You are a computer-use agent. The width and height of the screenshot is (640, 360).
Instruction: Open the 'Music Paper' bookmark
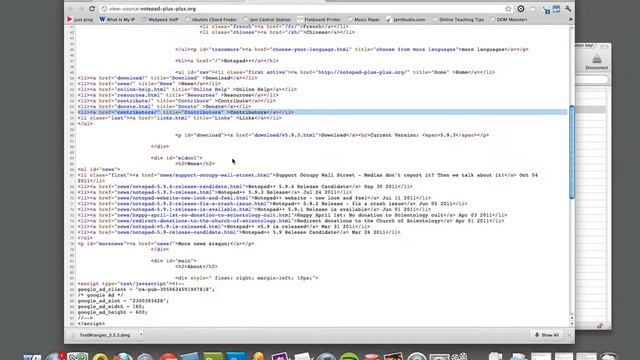tap(363, 19)
